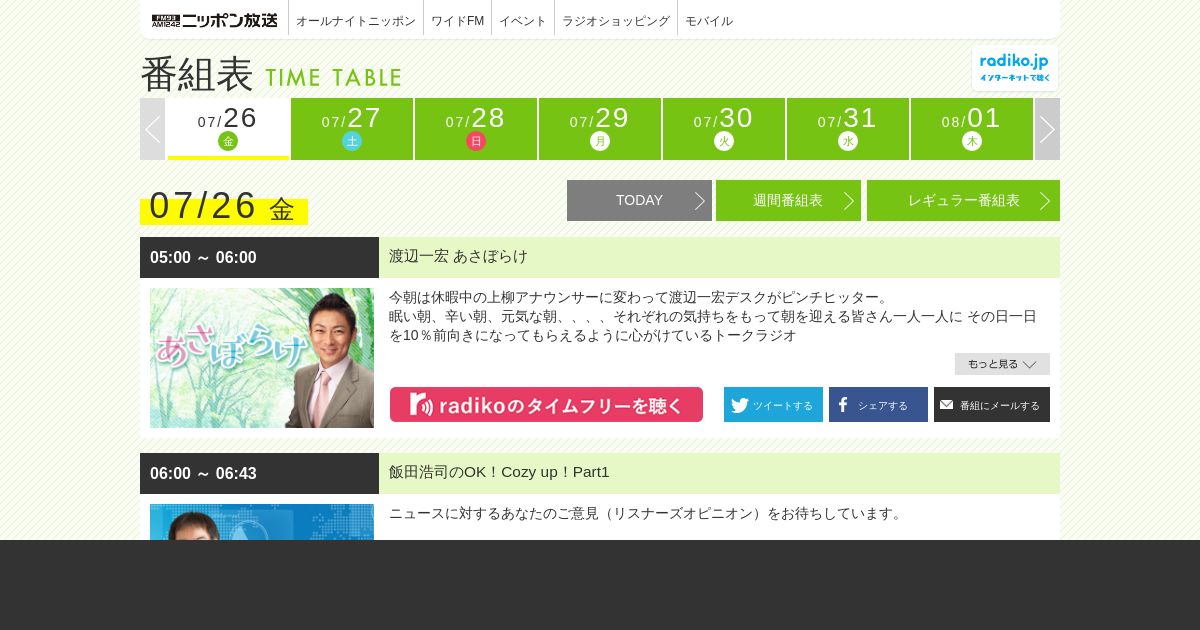Share あさぼらけ on Facebook
The height and width of the screenshot is (630, 1200).
(x=878, y=405)
